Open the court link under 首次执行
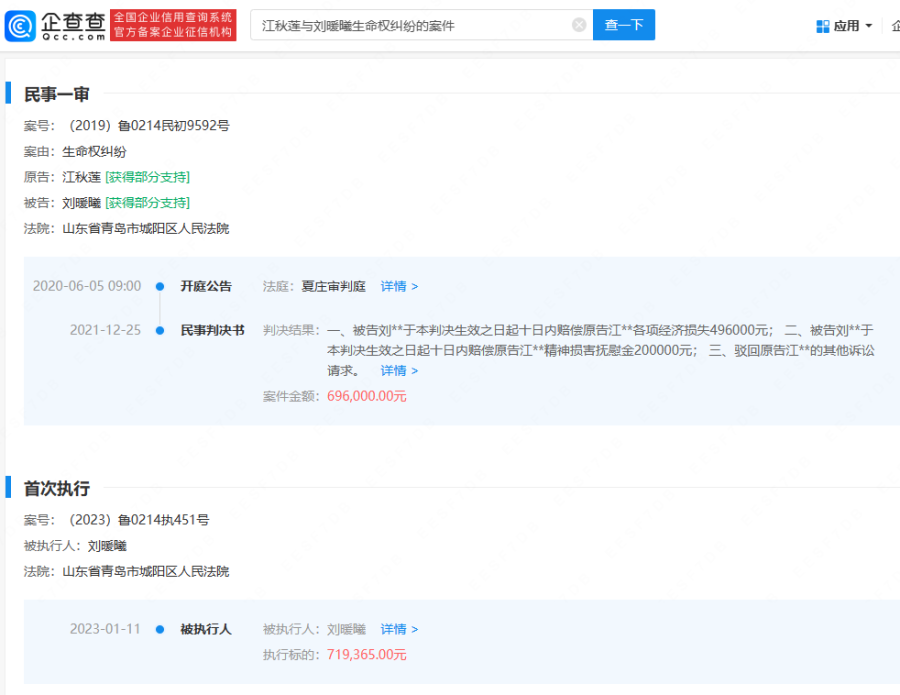This screenshot has width=900, height=695. coord(146,571)
